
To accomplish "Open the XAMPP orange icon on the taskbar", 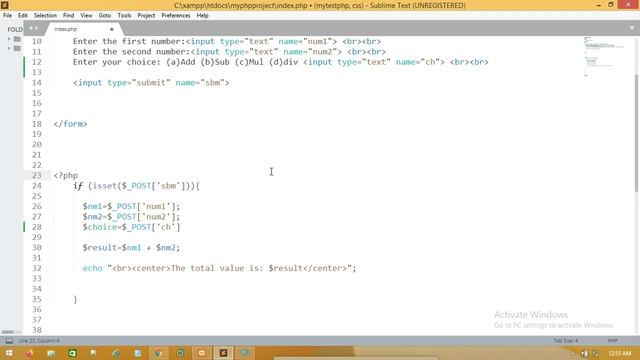I will coord(202,353).
